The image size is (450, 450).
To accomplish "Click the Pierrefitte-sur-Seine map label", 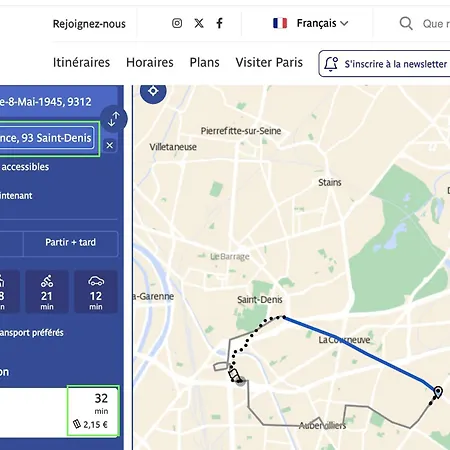I will 241,131.
